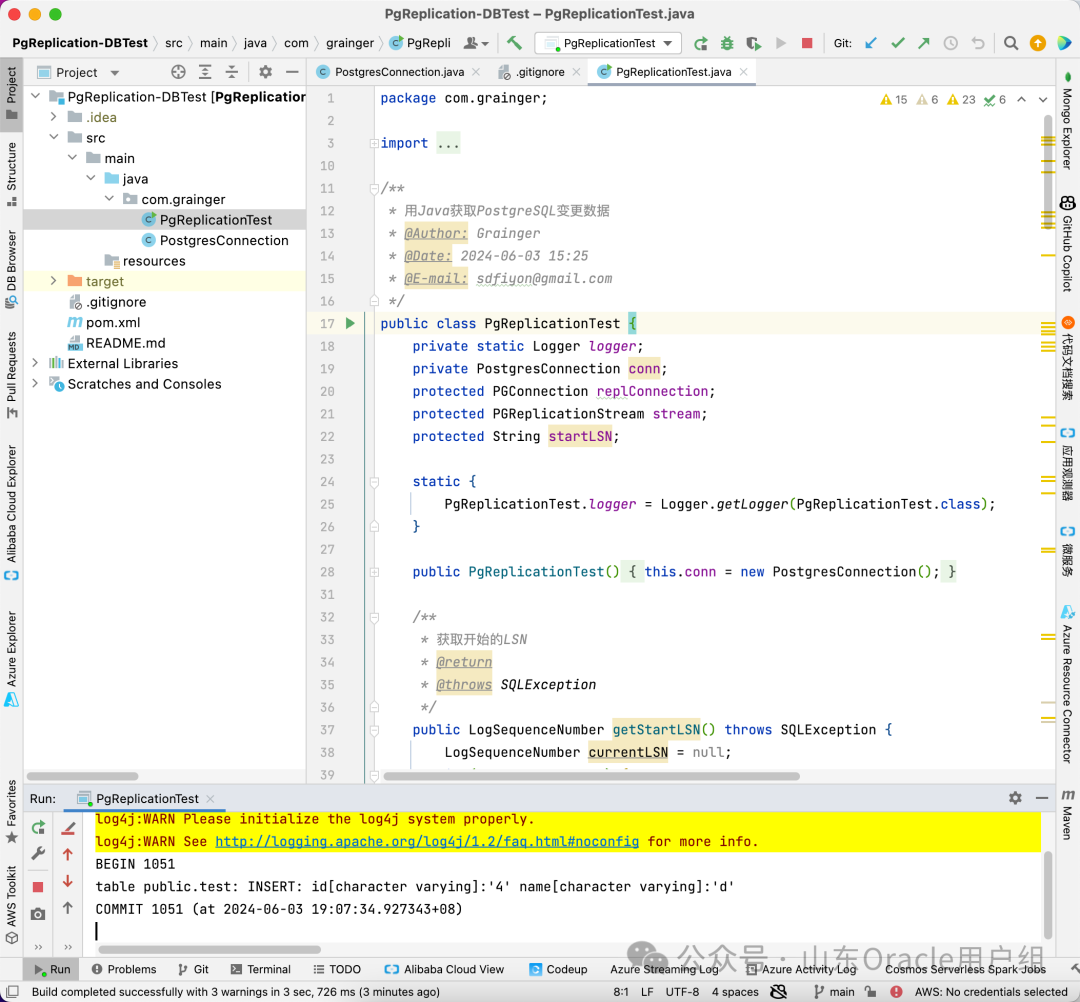Click the Run panel settings gear icon
Image resolution: width=1080 pixels, height=1002 pixels.
point(1015,798)
